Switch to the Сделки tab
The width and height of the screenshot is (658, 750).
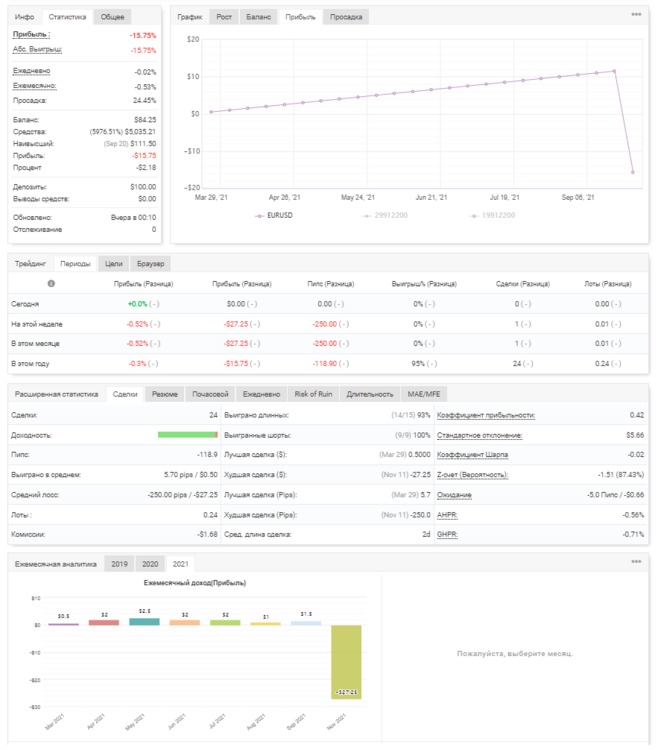125,394
